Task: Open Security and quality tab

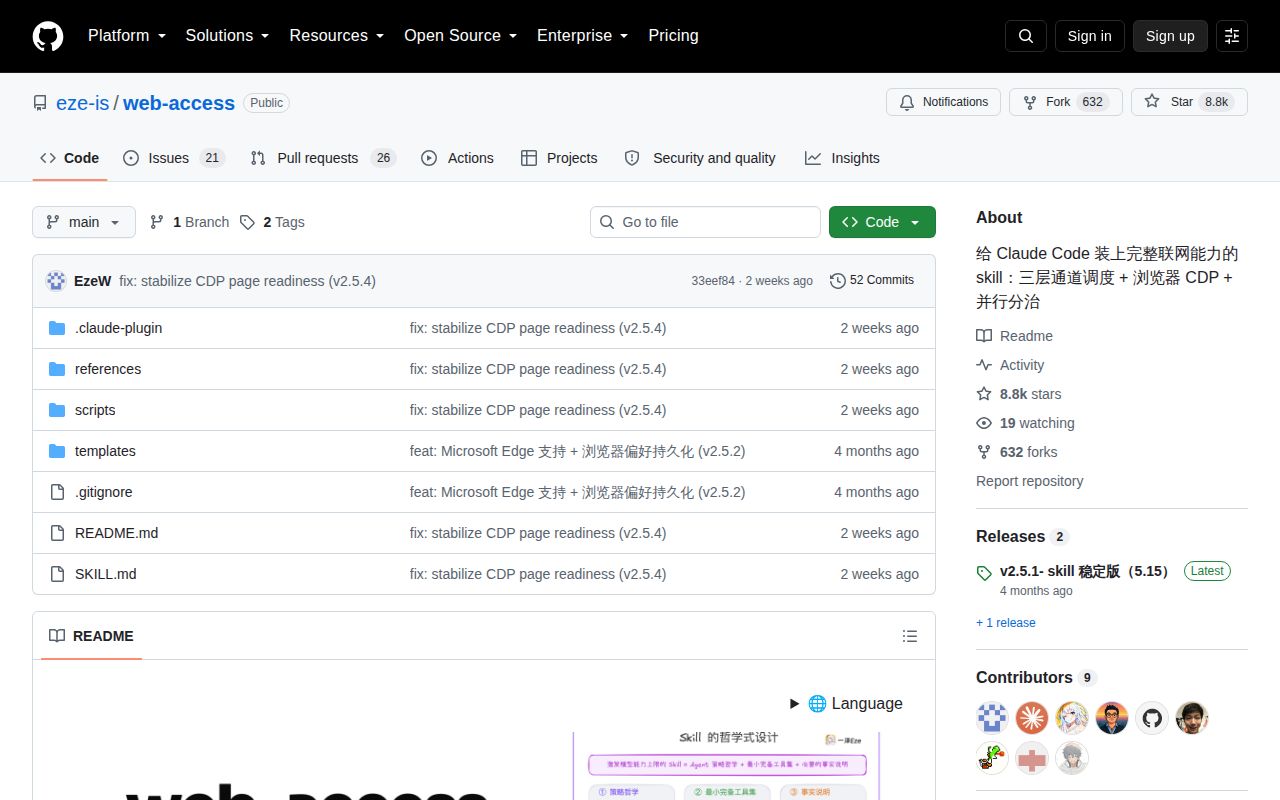Action: (700, 158)
